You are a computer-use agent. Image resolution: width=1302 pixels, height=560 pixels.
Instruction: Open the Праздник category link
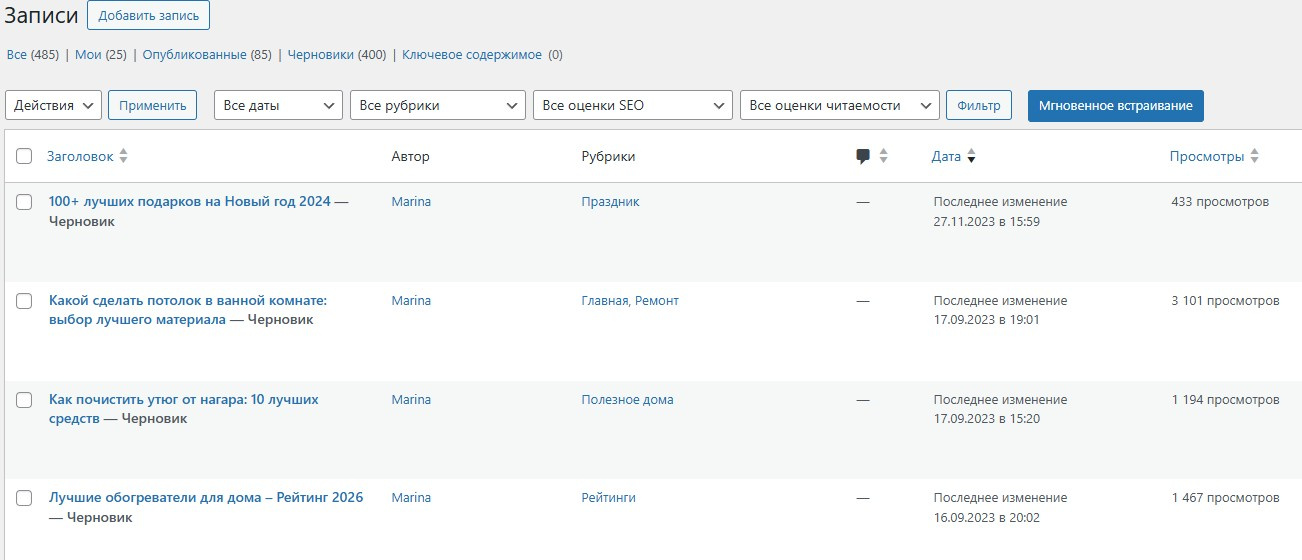coord(610,202)
